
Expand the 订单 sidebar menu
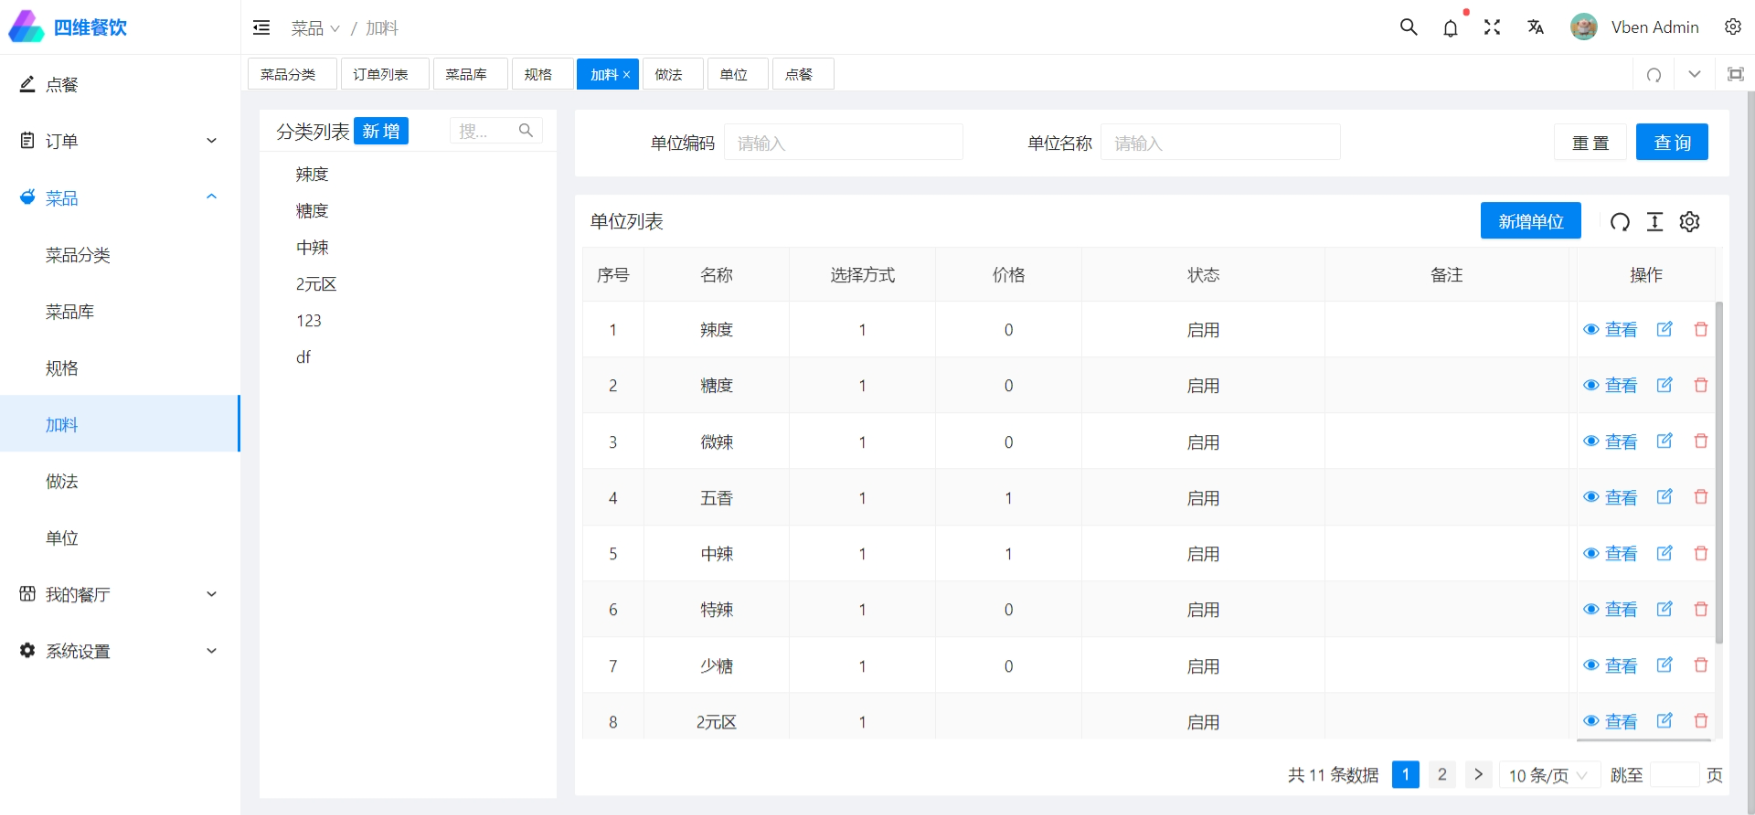tap(120, 141)
